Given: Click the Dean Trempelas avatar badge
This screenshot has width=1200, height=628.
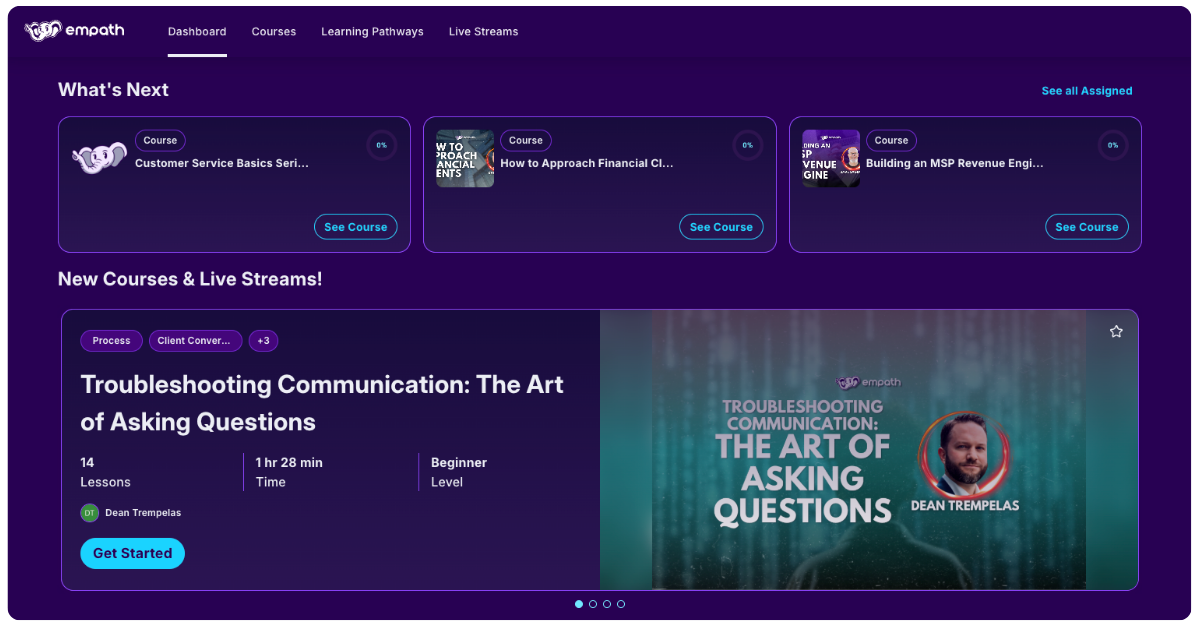Looking at the screenshot, I should [x=89, y=512].
